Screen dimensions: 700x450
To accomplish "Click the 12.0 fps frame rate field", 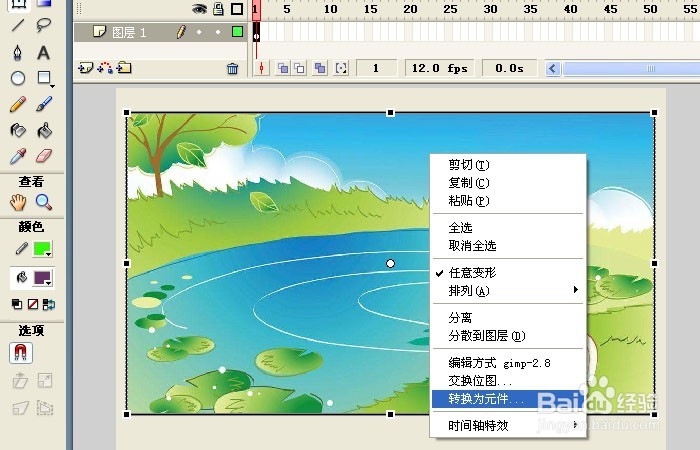I will click(439, 68).
